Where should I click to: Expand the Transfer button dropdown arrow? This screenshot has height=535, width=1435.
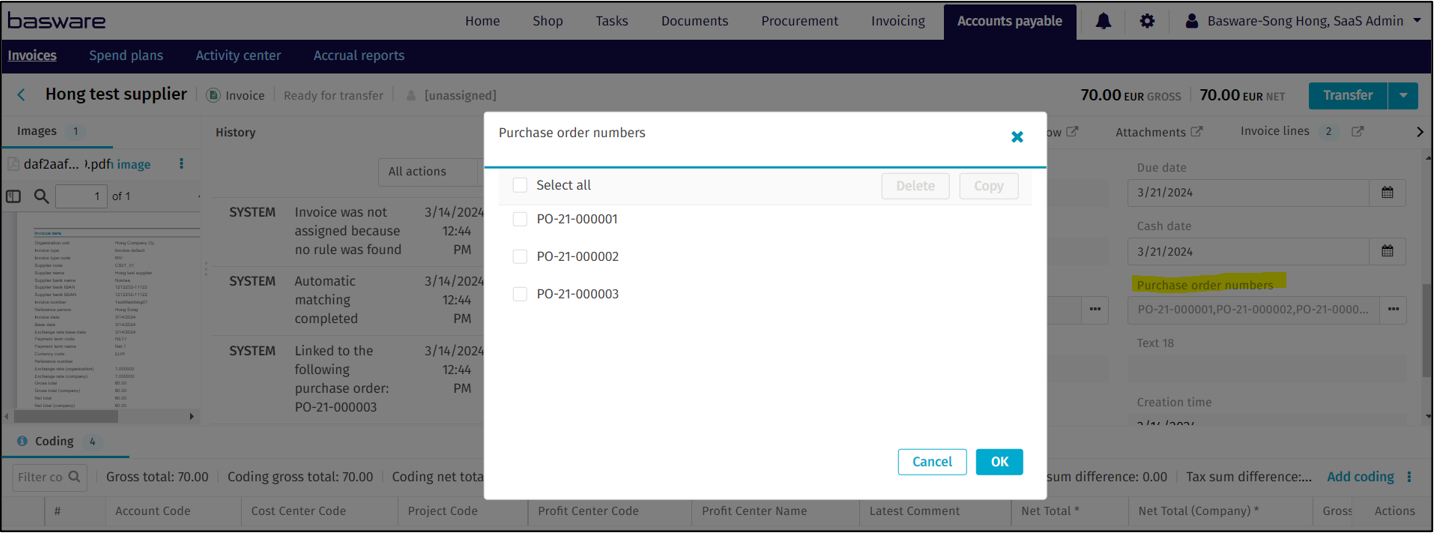[1403, 95]
